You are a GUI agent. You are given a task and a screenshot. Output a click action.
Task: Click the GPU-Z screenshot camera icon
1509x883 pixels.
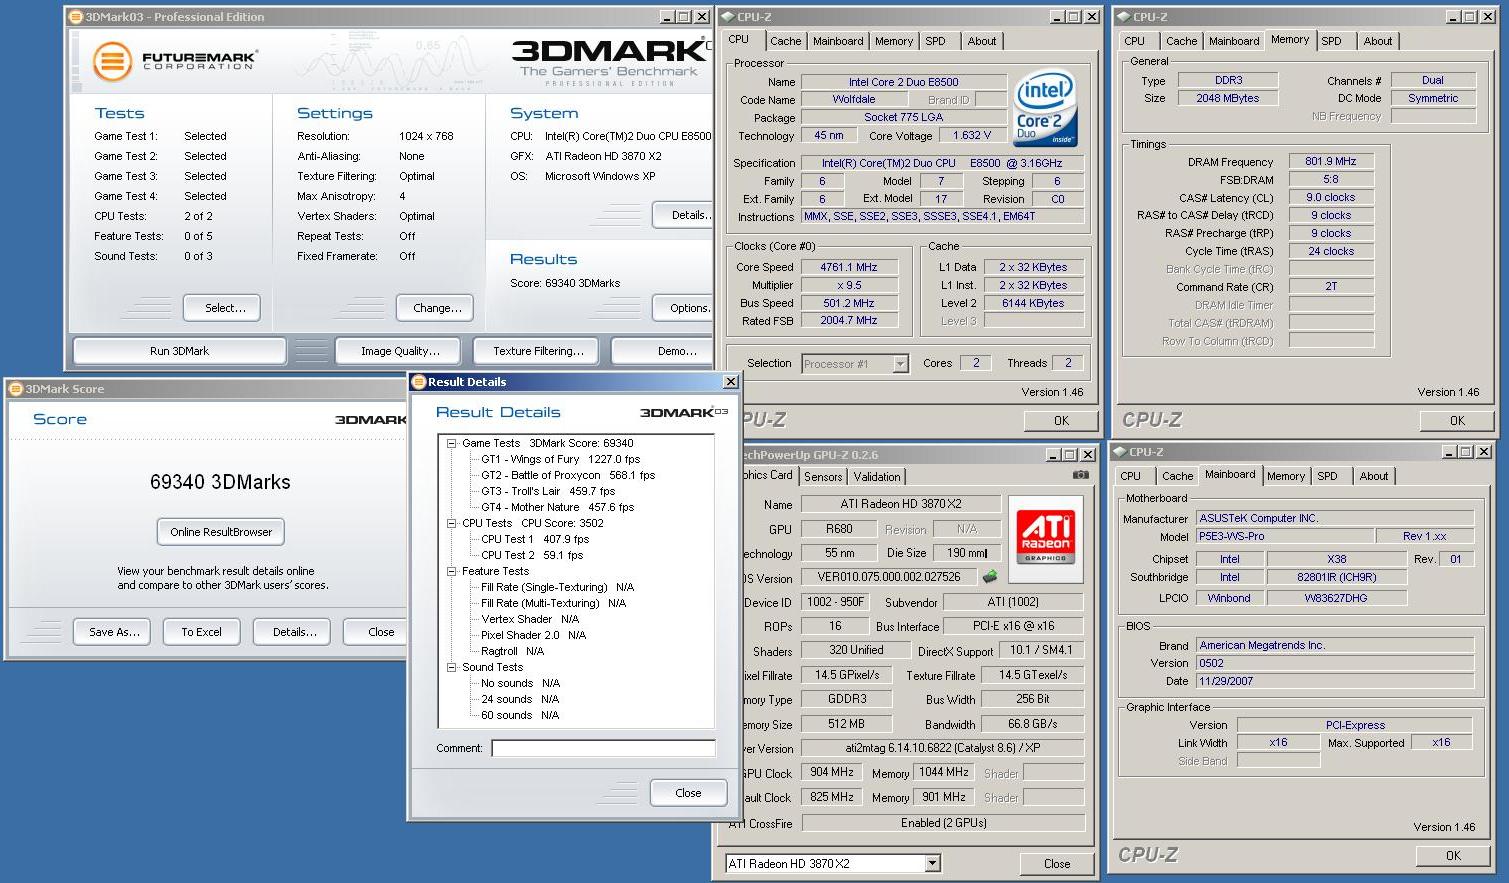(1080, 475)
